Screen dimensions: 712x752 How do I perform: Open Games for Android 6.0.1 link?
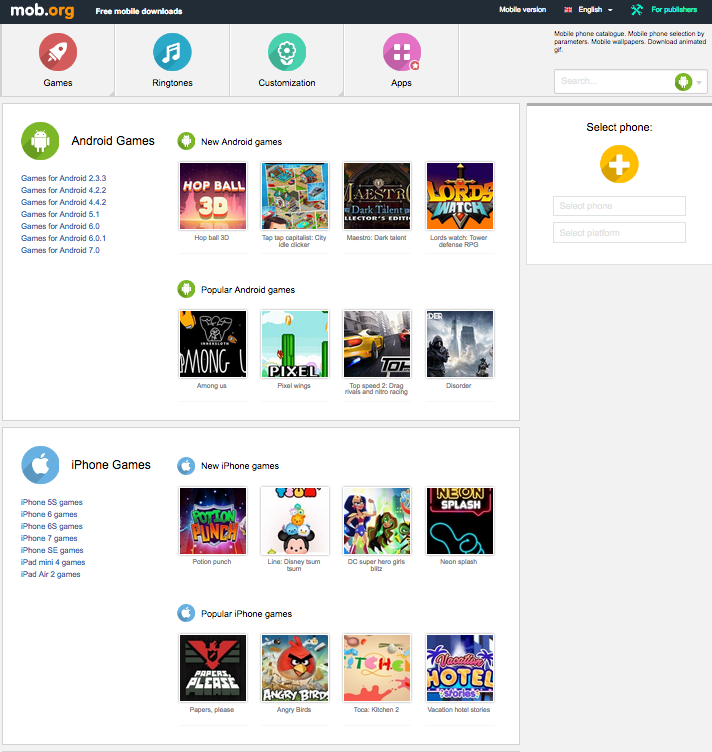click(x=63, y=238)
